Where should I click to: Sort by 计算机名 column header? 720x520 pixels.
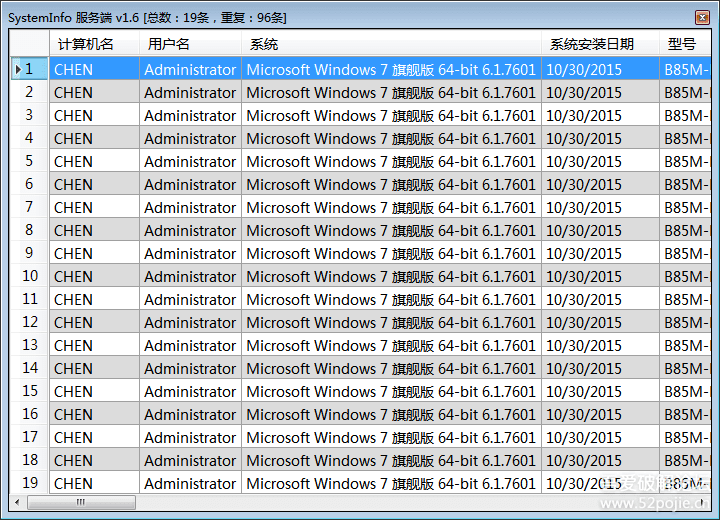point(94,44)
